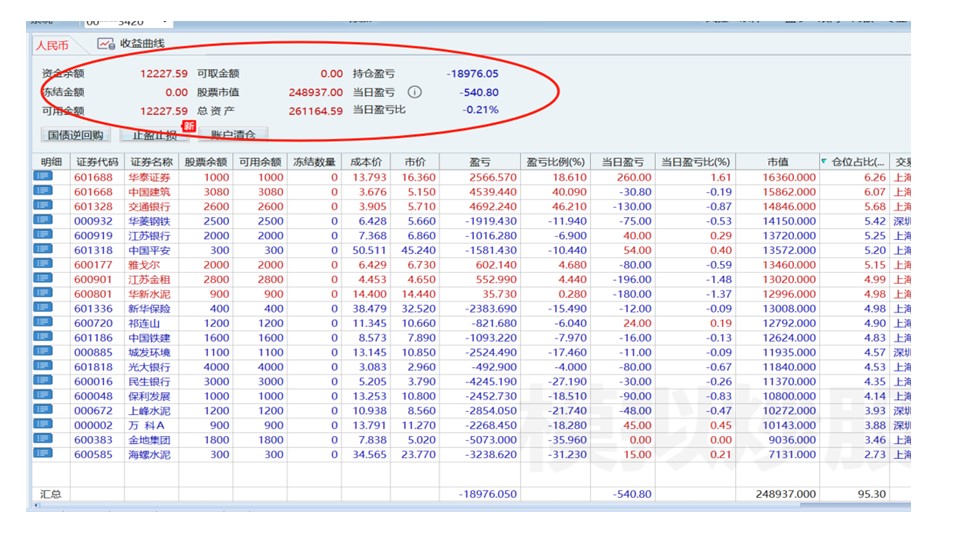The width and height of the screenshot is (960, 540).
Task: Open detail icon for 保利发展 row
Action: (x=43, y=396)
